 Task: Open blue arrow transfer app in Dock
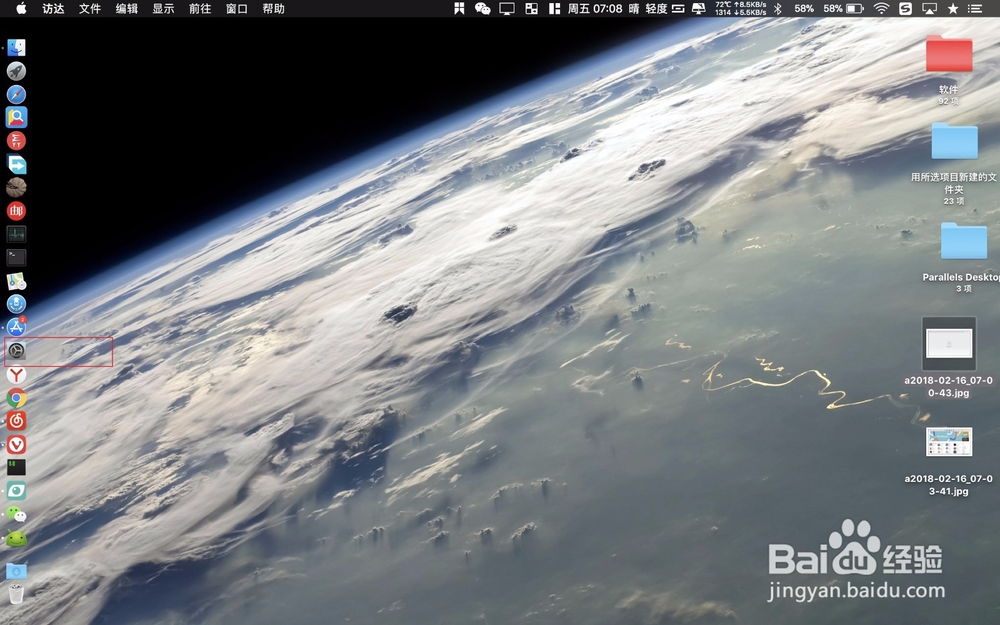point(16,164)
